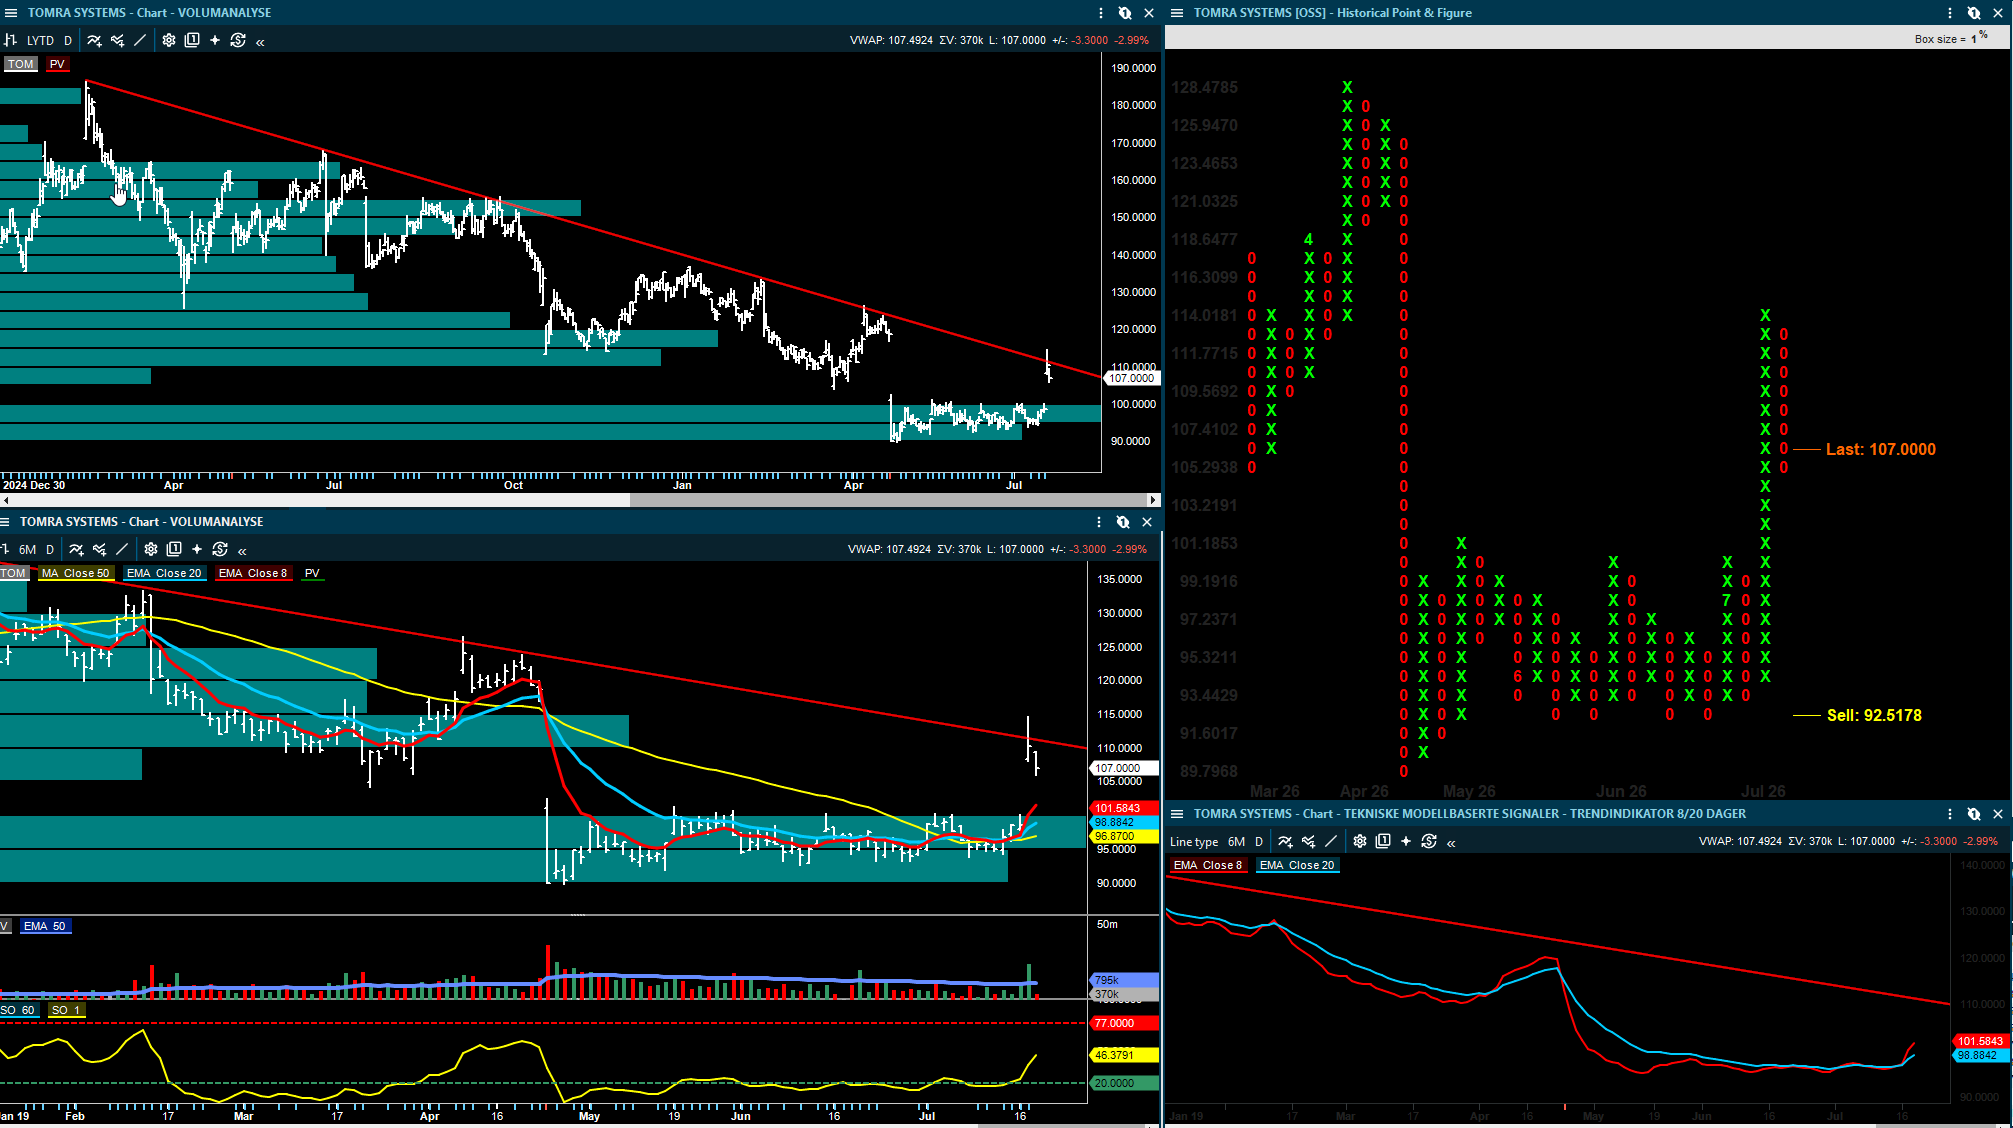The width and height of the screenshot is (2013, 1128).
Task: Click the currency refresh icon in the middle chart toolbar
Action: coord(220,549)
